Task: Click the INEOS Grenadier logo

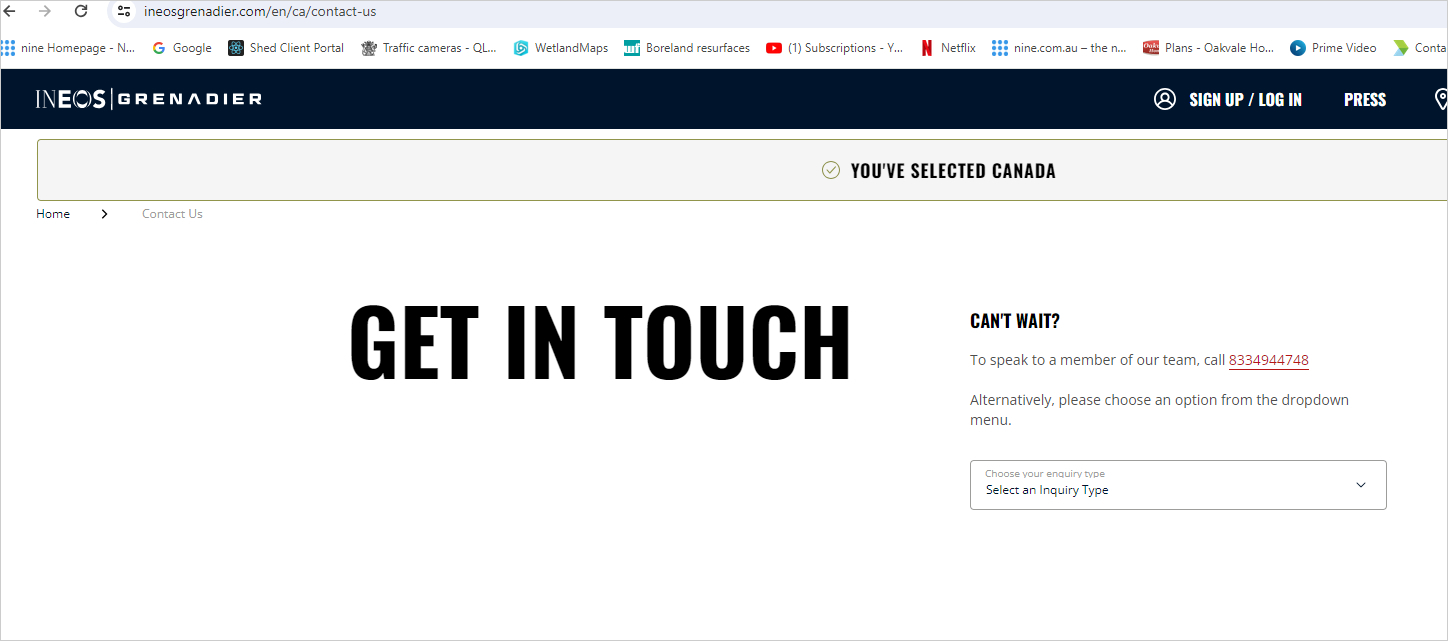Action: tap(149, 98)
